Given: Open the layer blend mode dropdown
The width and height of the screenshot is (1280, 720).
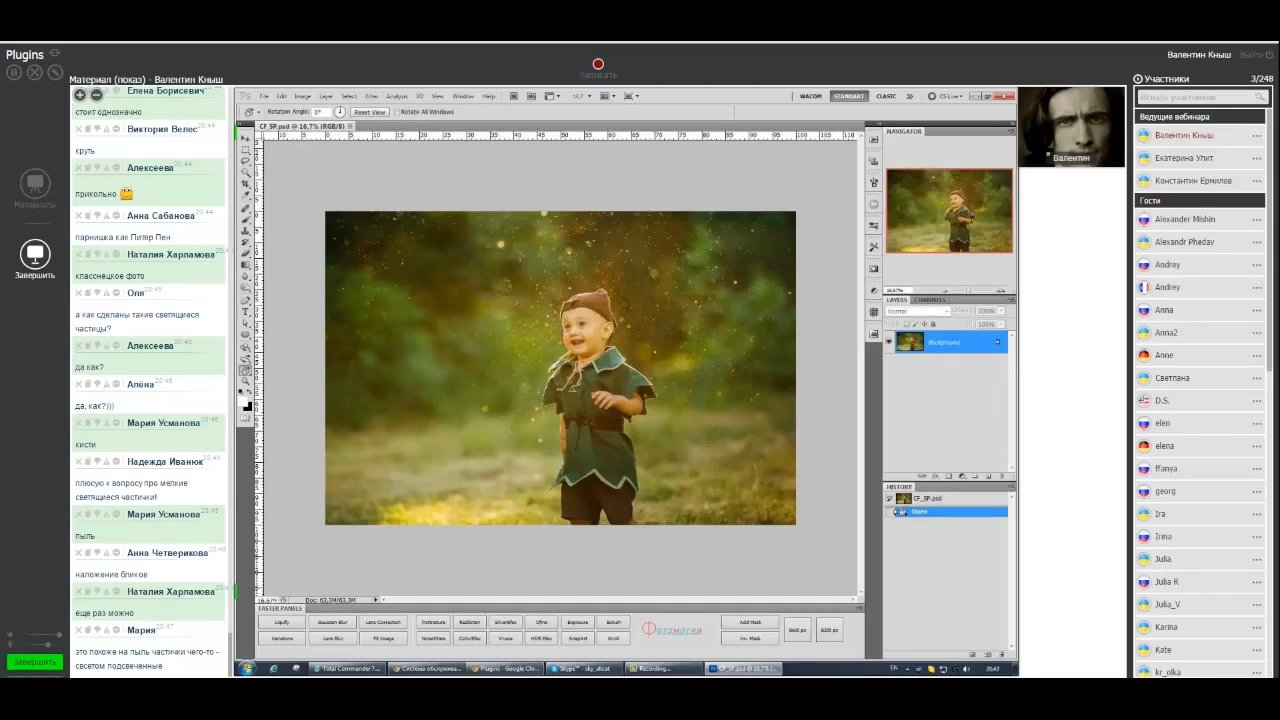Looking at the screenshot, I should (917, 311).
